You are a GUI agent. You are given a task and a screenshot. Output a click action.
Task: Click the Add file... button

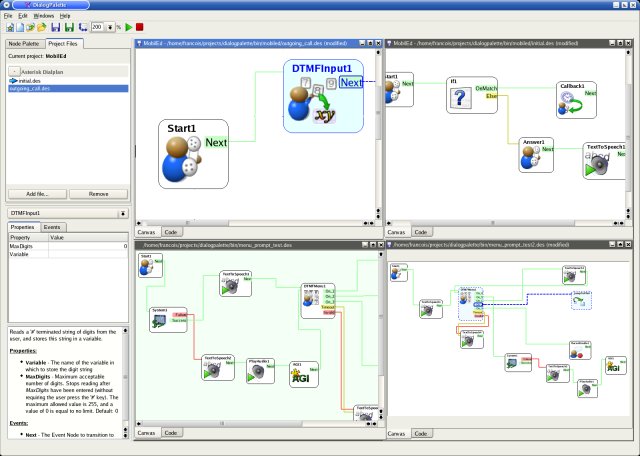pos(36,193)
